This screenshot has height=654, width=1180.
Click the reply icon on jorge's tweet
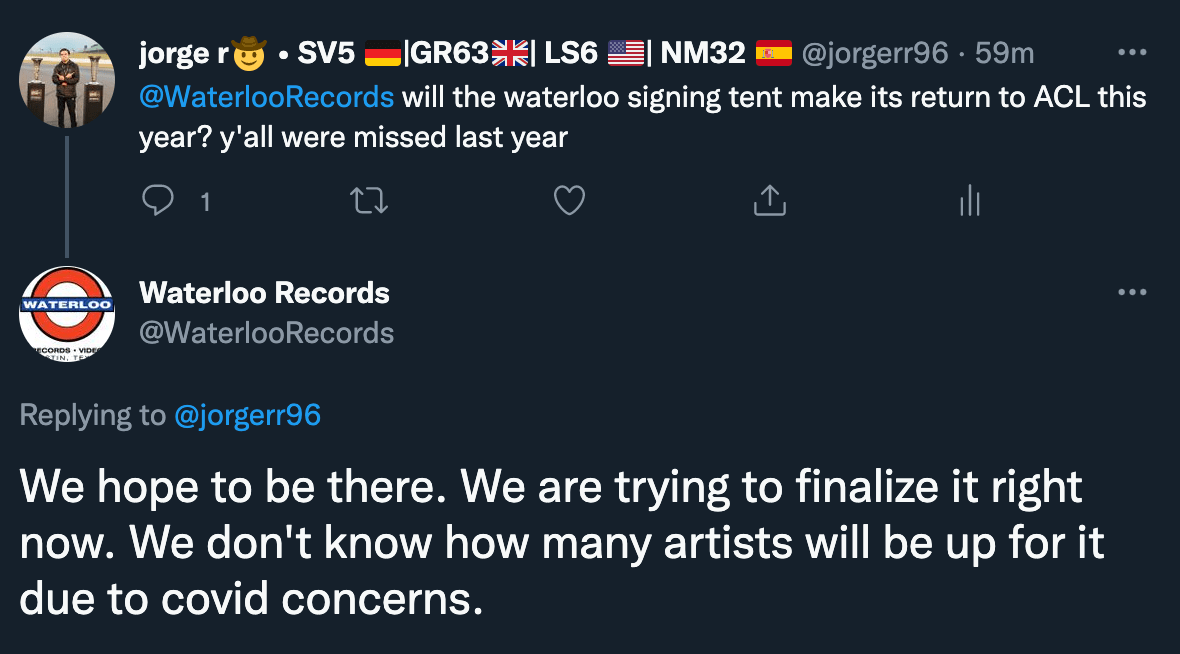160,200
